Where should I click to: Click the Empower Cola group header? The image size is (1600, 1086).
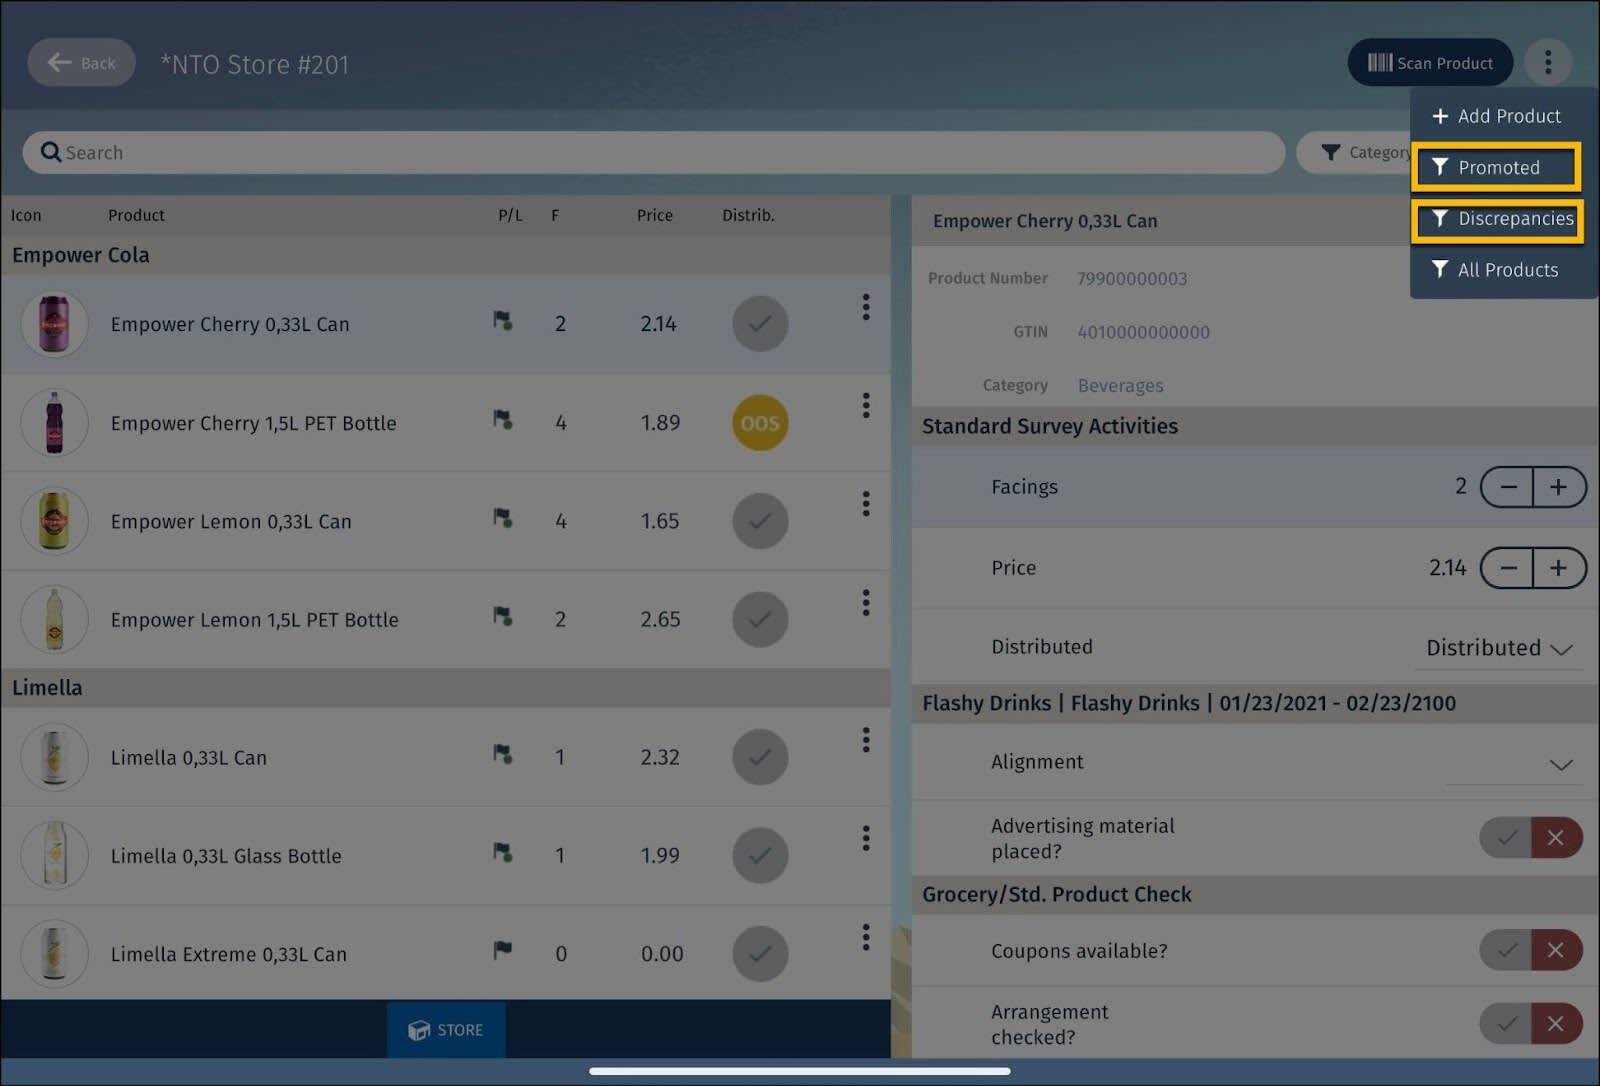(x=446, y=255)
